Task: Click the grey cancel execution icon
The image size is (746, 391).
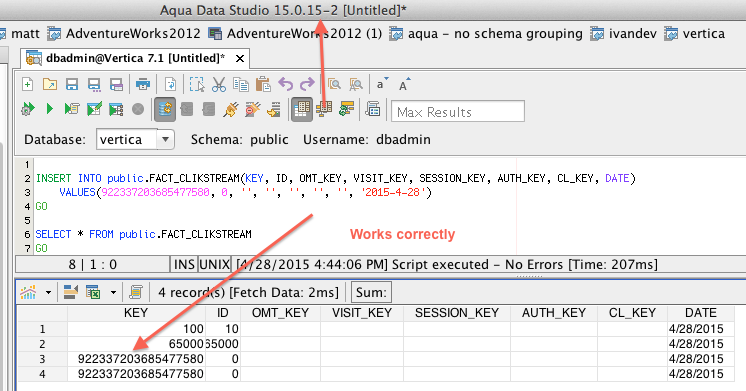Action: (x=138, y=109)
